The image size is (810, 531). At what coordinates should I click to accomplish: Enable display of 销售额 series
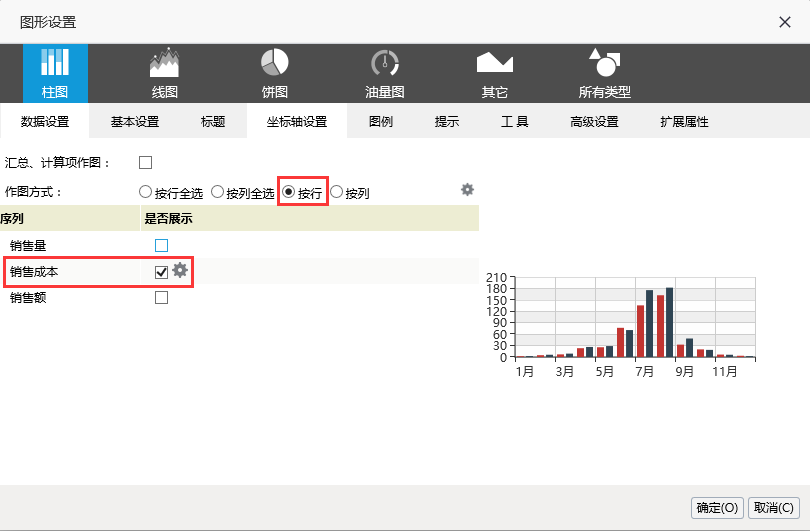(x=162, y=298)
